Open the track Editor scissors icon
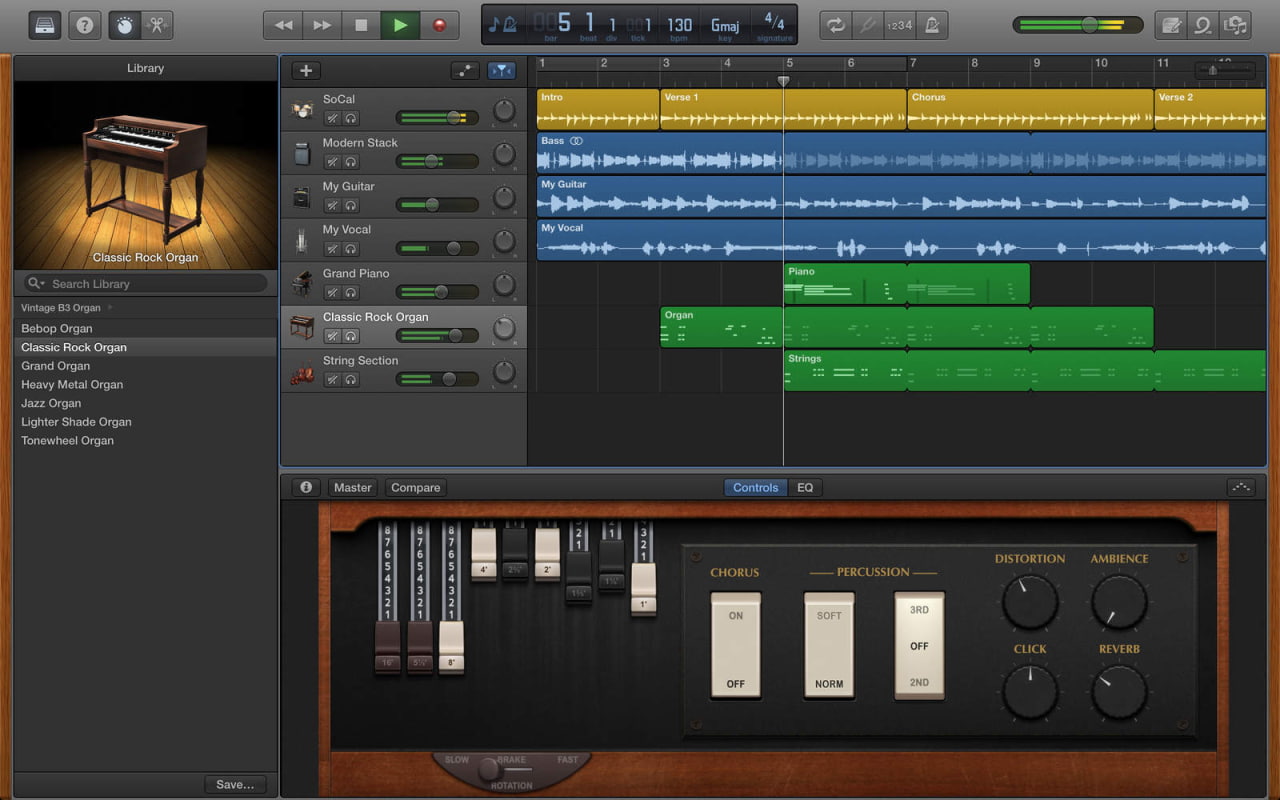The width and height of the screenshot is (1280, 800). [x=158, y=26]
